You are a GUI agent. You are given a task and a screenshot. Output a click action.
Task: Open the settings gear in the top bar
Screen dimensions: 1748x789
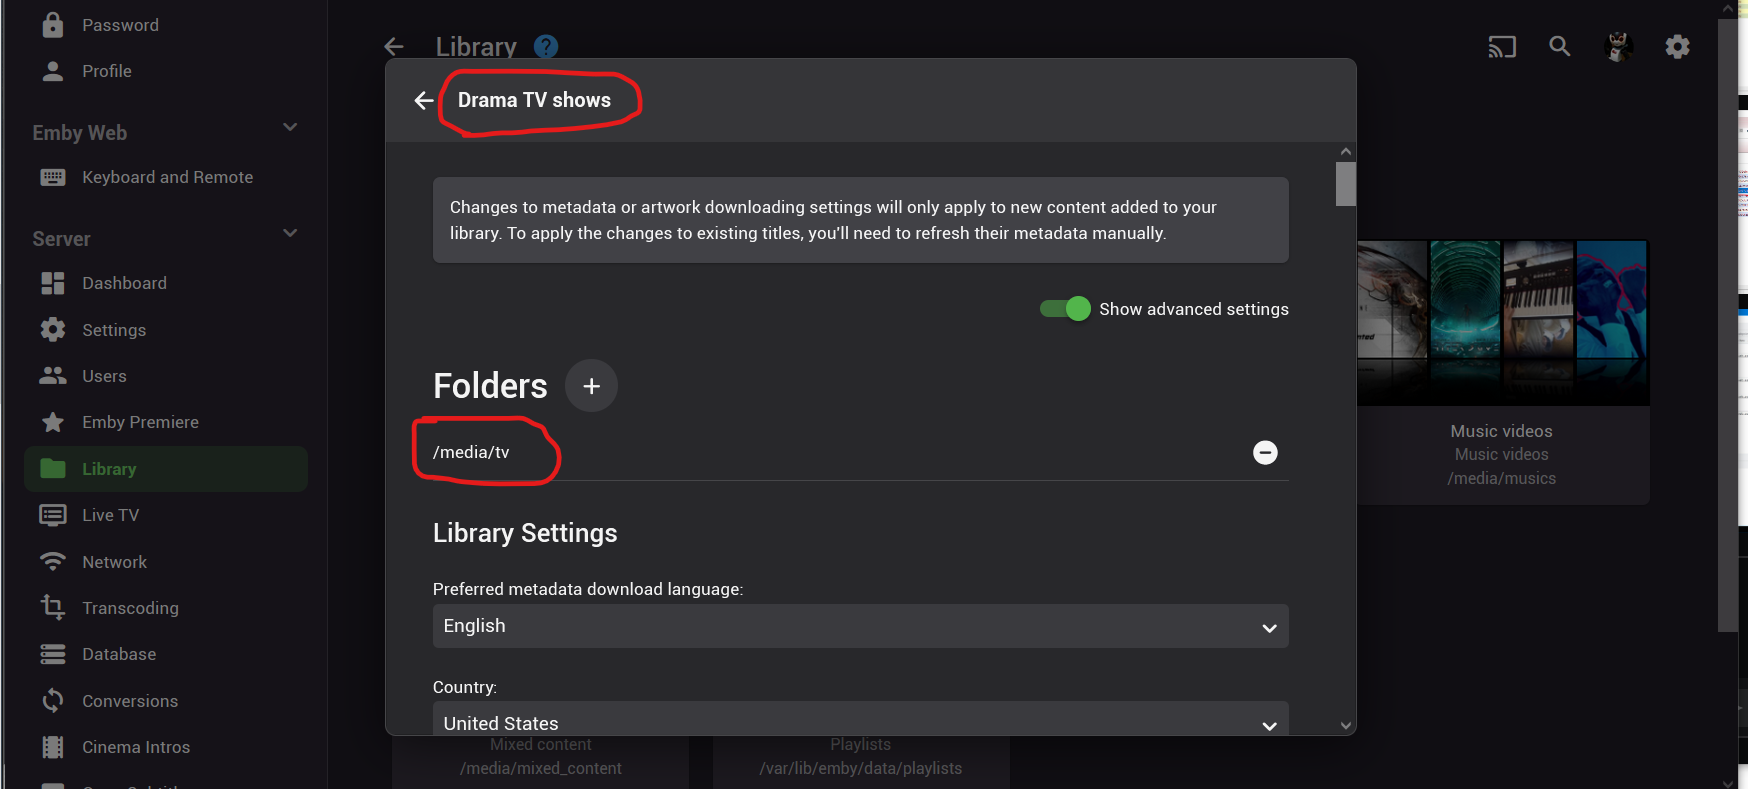coord(1677,47)
